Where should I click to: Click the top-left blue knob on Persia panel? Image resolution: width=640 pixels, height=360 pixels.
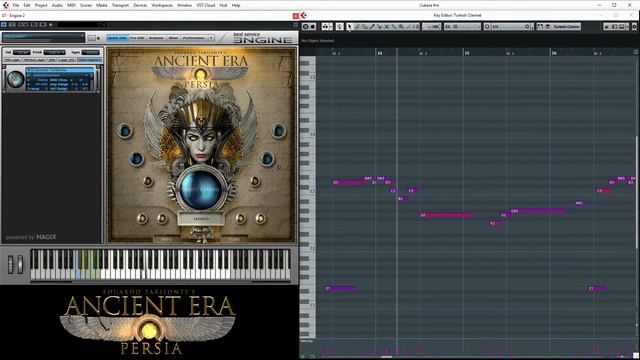[124, 131]
